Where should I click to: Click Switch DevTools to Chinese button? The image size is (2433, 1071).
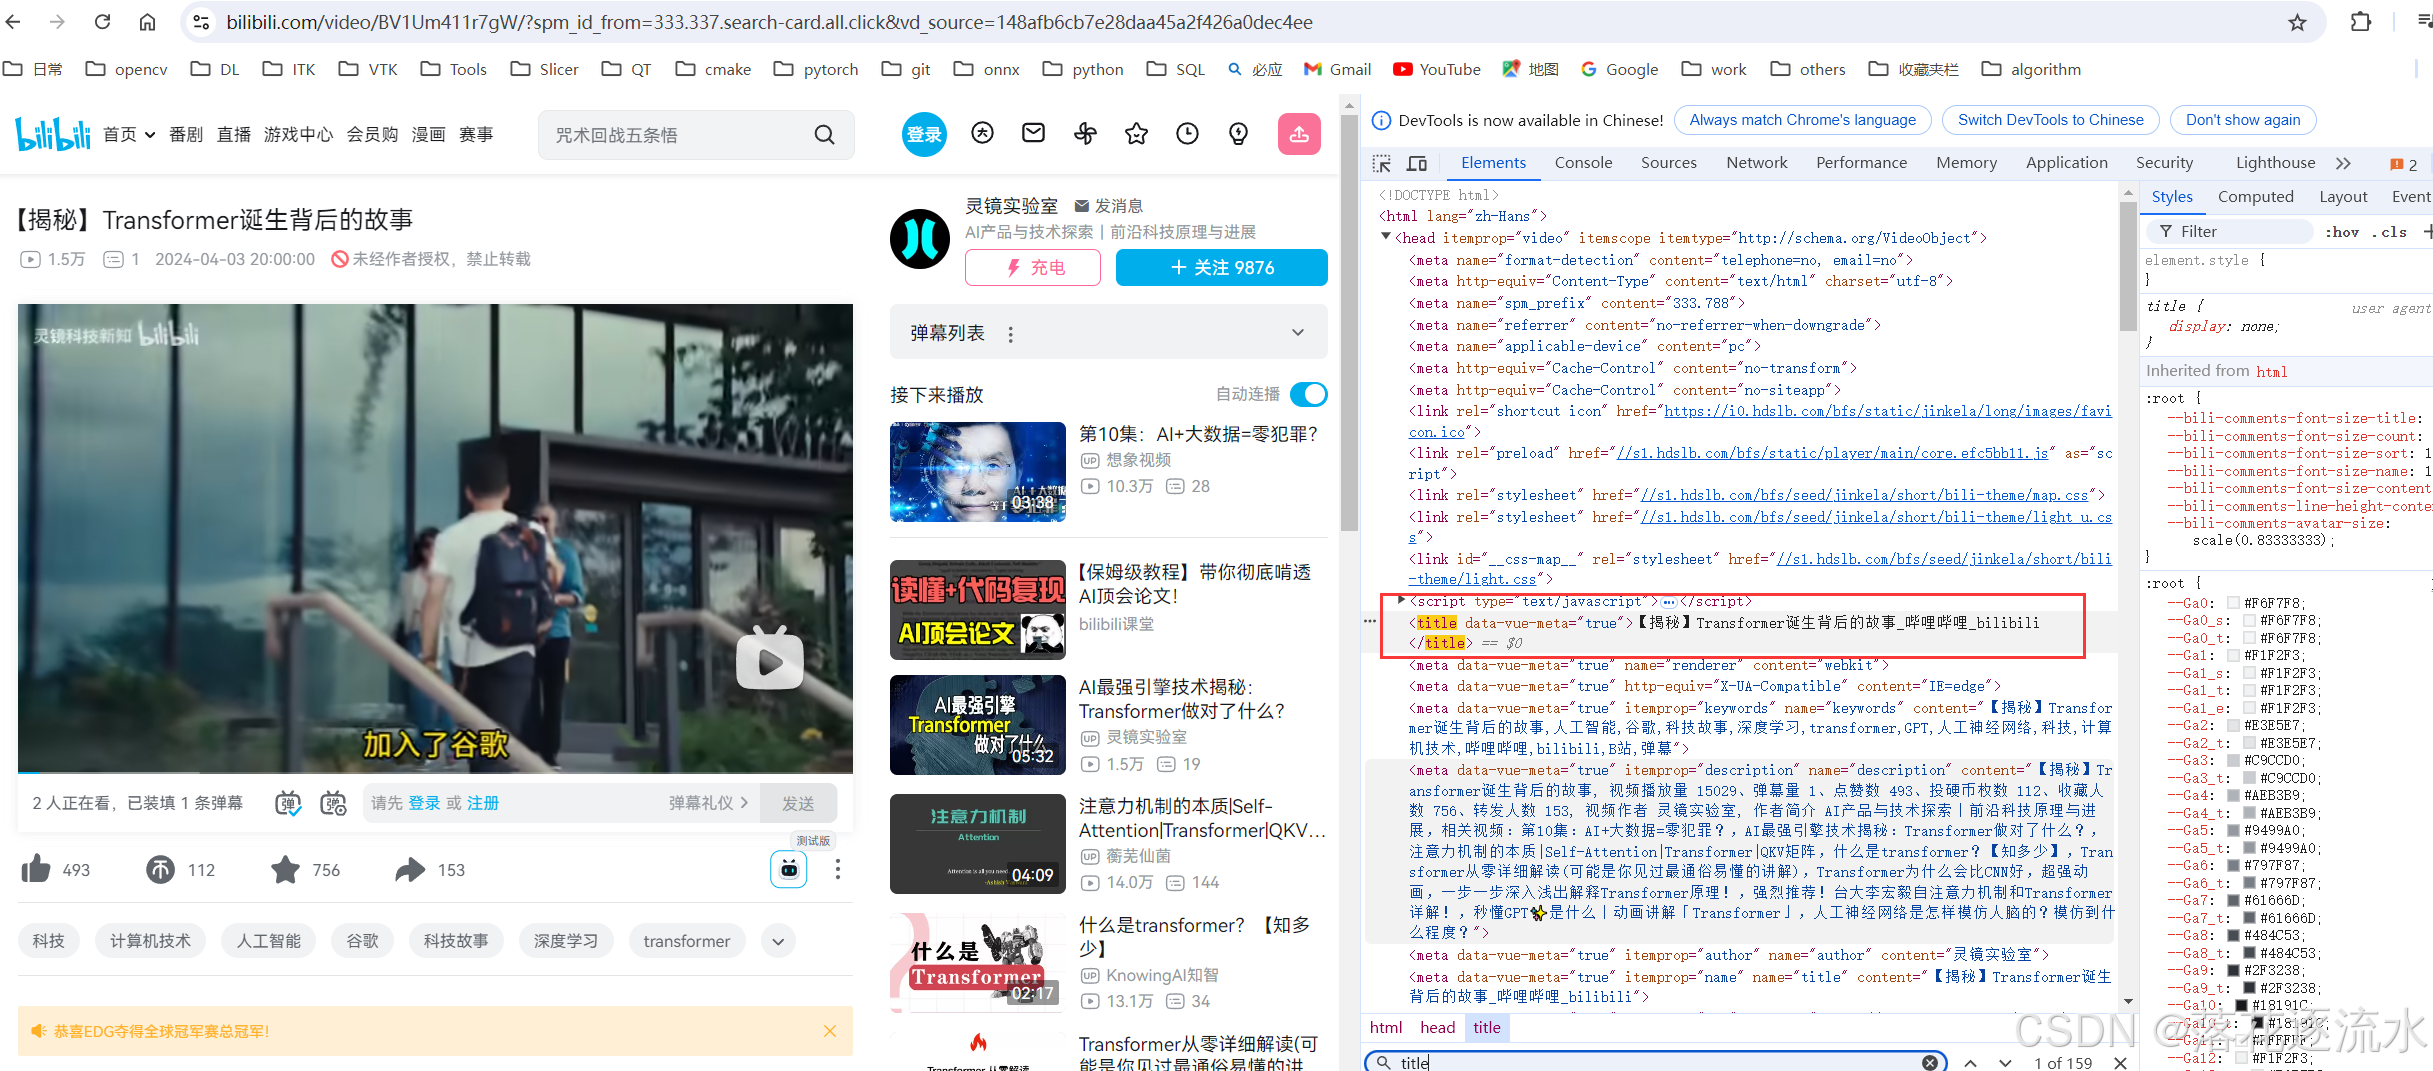pyautogui.click(x=2050, y=120)
